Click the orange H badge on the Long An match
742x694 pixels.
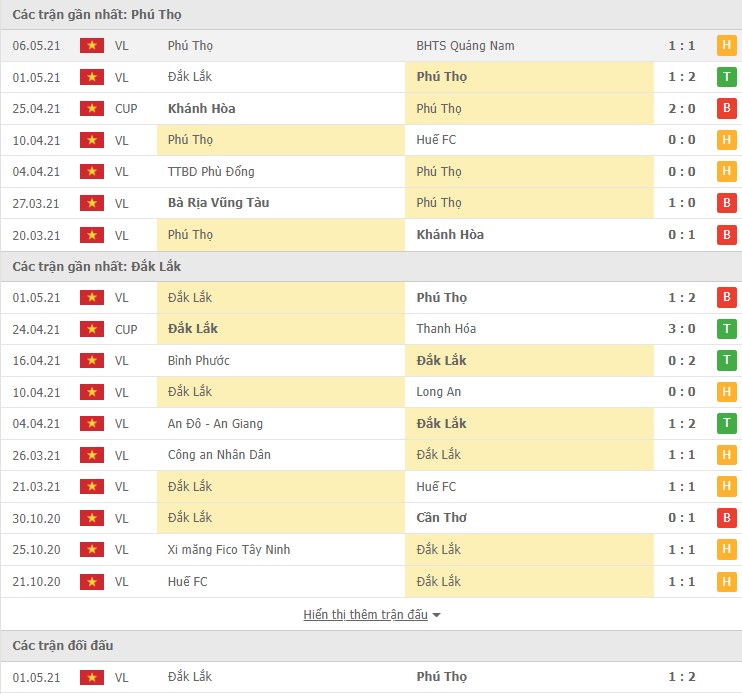pyautogui.click(x=726, y=392)
